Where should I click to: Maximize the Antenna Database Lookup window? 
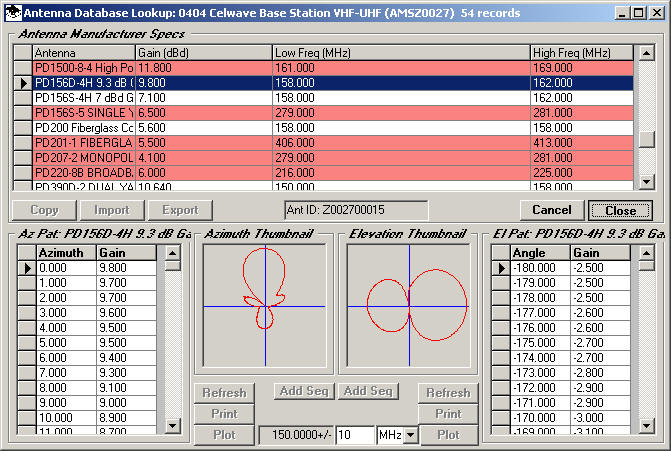click(x=638, y=13)
